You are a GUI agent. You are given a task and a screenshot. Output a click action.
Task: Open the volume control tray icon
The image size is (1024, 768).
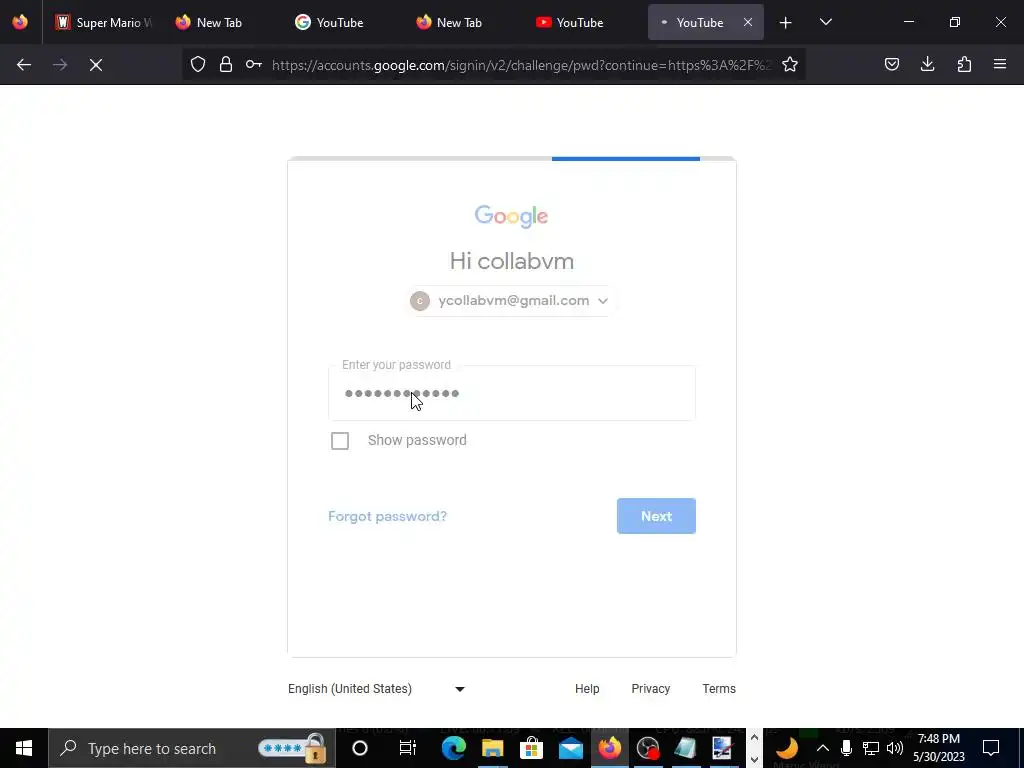[895, 748]
